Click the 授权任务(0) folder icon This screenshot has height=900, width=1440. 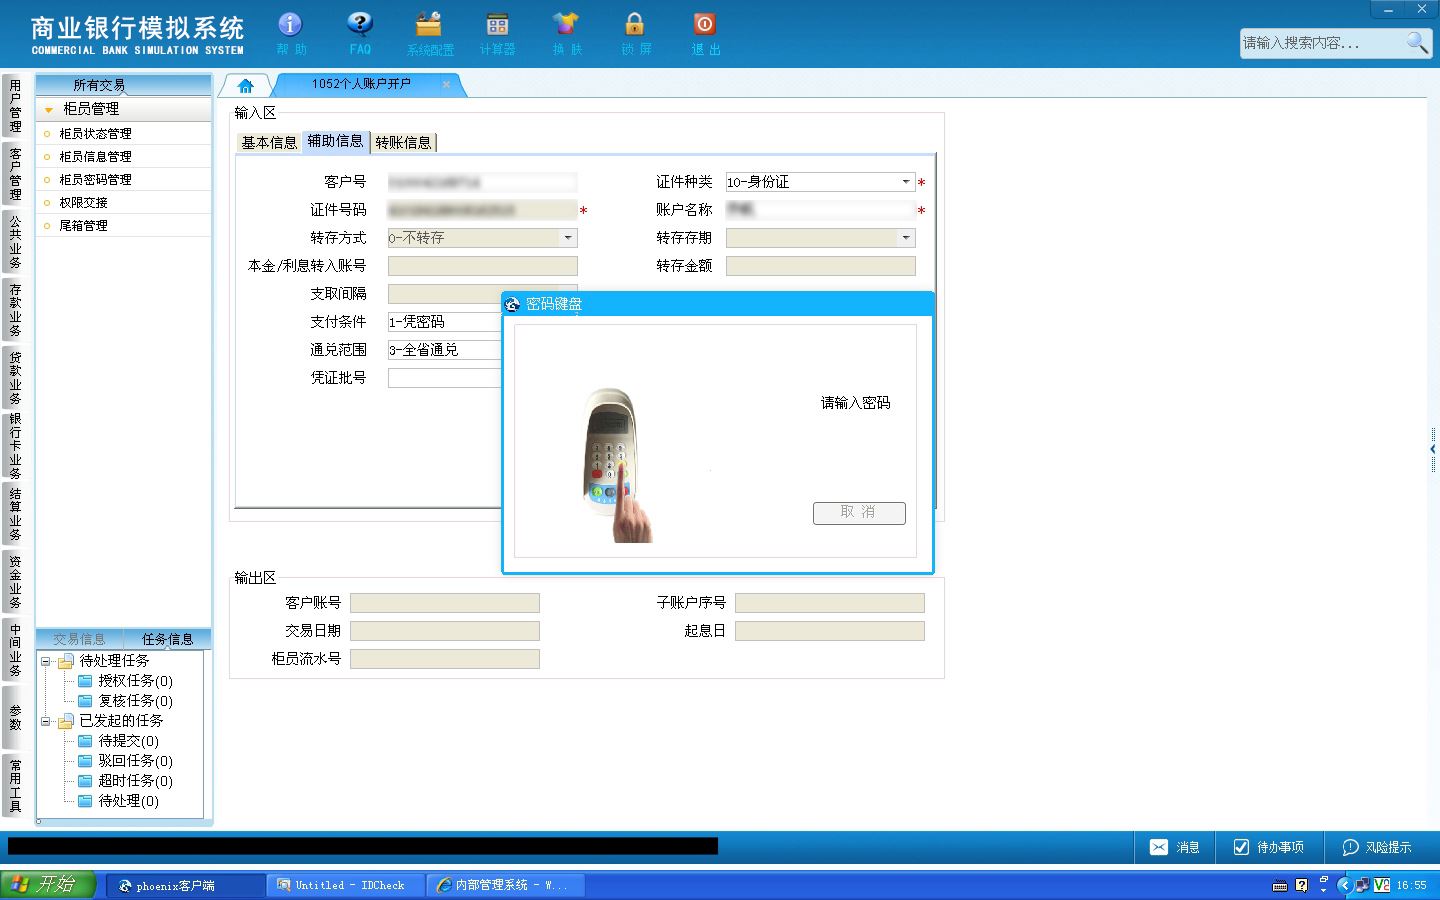pyautogui.click(x=86, y=681)
